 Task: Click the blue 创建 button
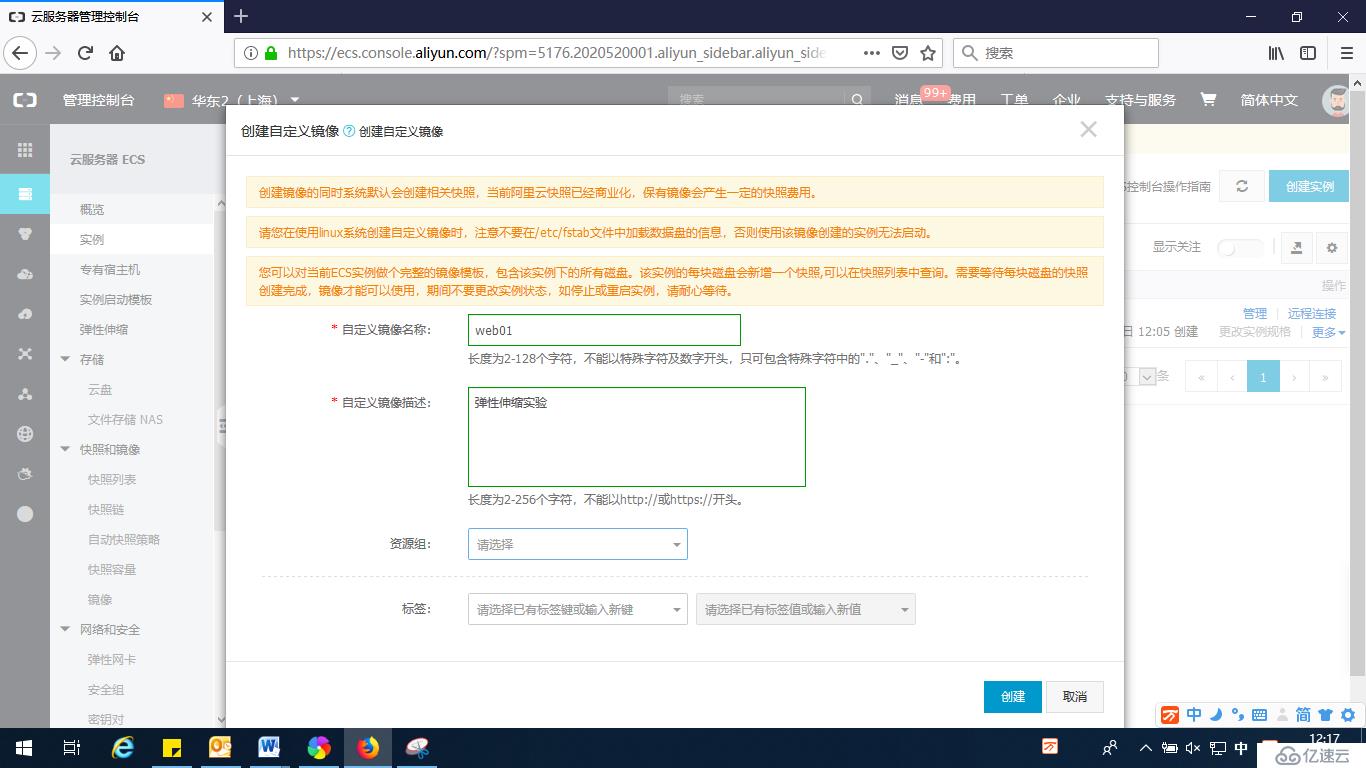click(x=1013, y=697)
